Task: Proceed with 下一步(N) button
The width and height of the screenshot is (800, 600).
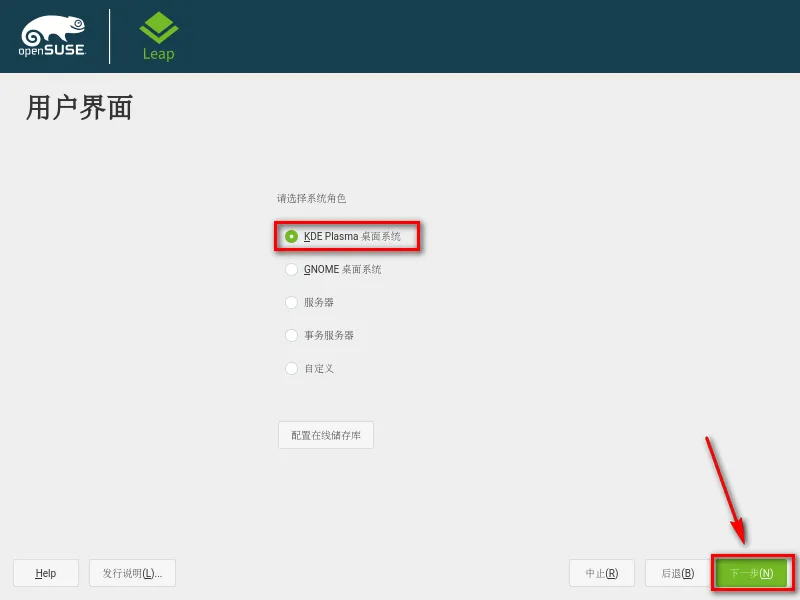Action: [752, 573]
